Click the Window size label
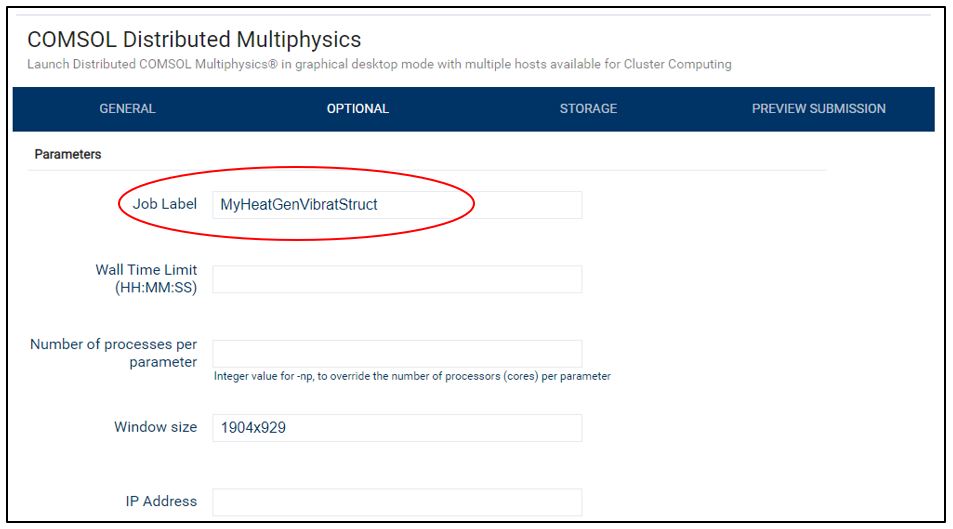953x529 pixels. [155, 427]
